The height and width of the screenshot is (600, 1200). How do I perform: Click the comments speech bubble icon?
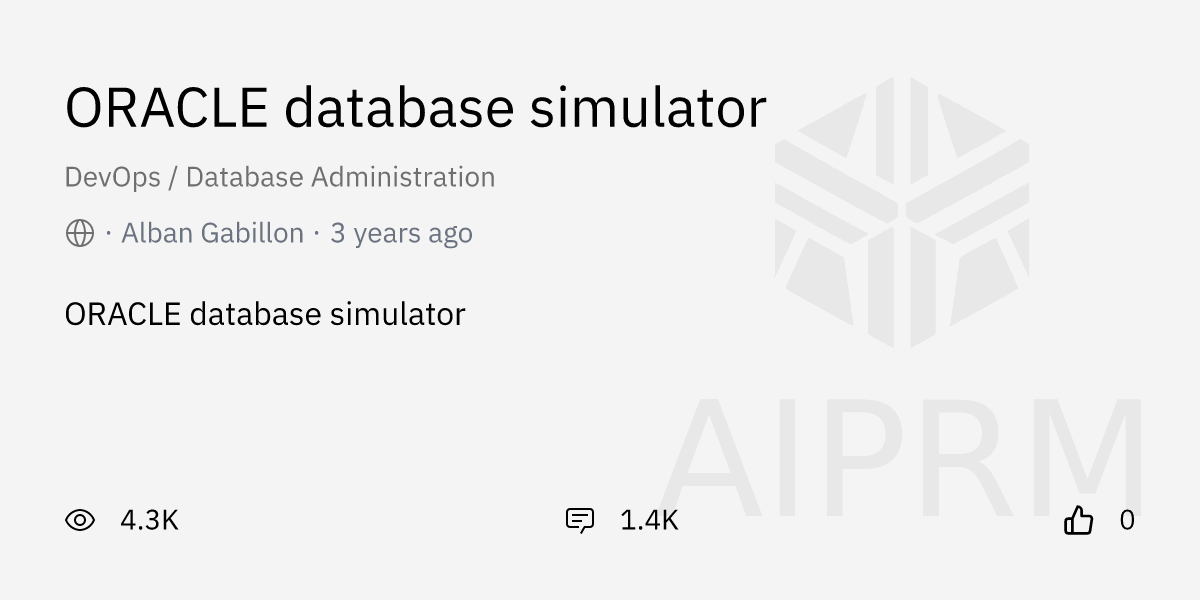click(x=580, y=520)
